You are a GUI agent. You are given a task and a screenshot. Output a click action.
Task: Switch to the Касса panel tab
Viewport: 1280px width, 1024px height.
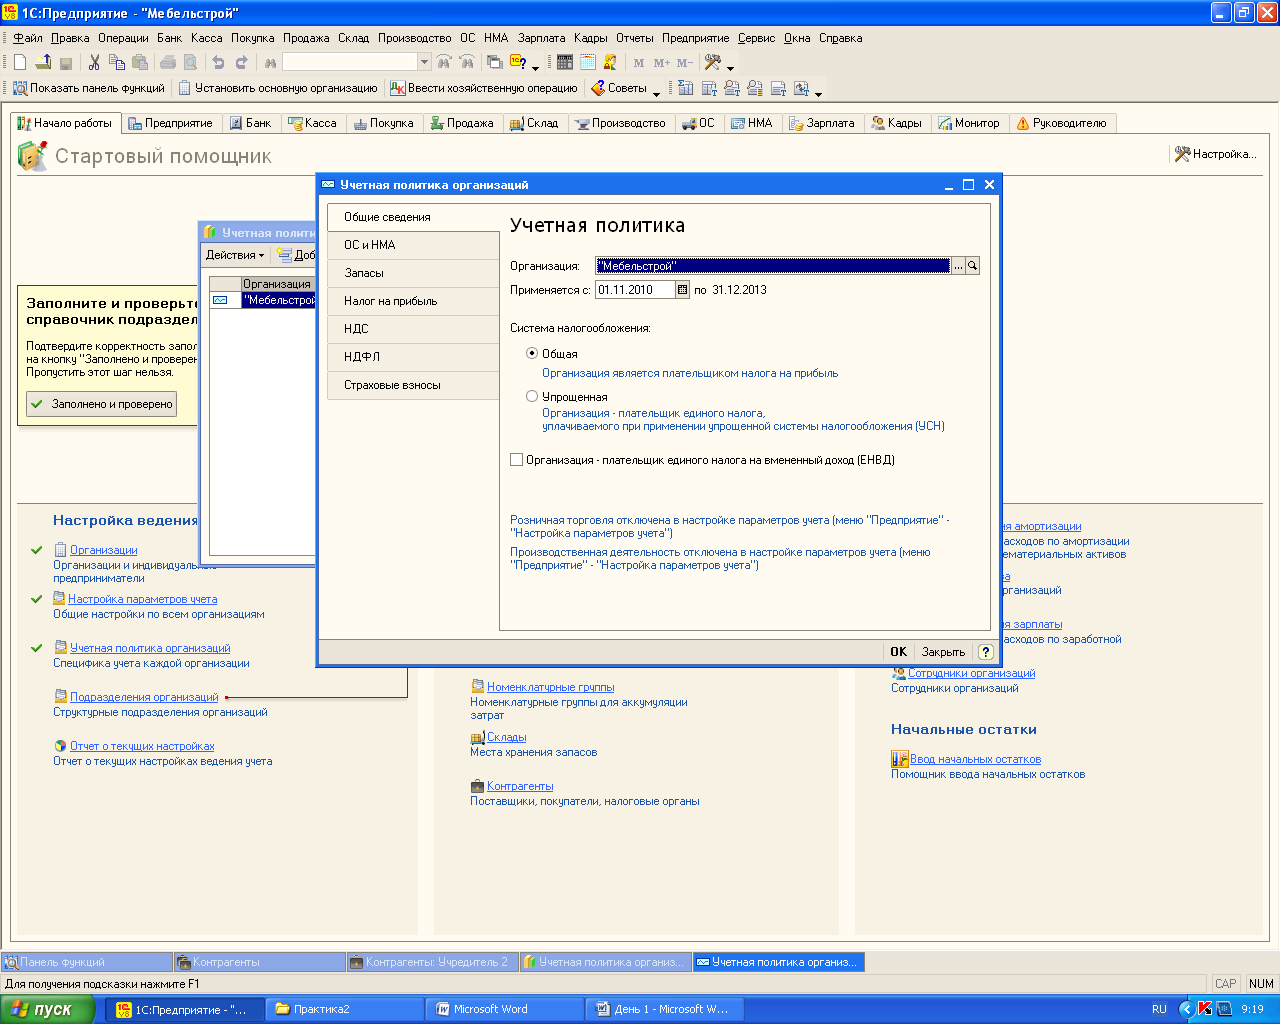point(313,123)
